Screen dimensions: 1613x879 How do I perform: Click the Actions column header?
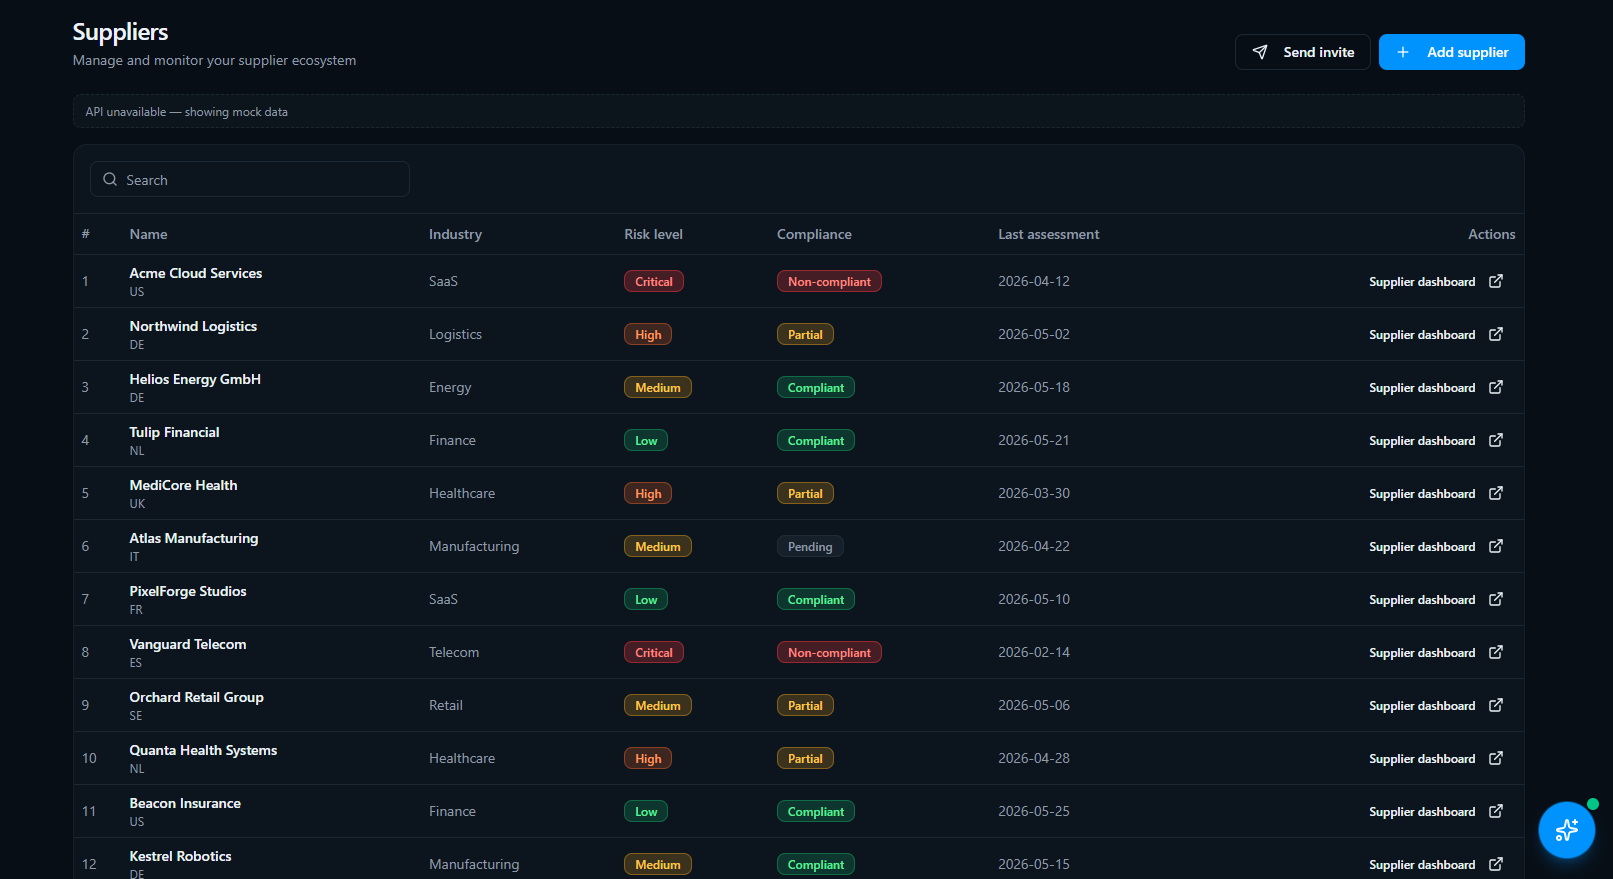coord(1491,234)
